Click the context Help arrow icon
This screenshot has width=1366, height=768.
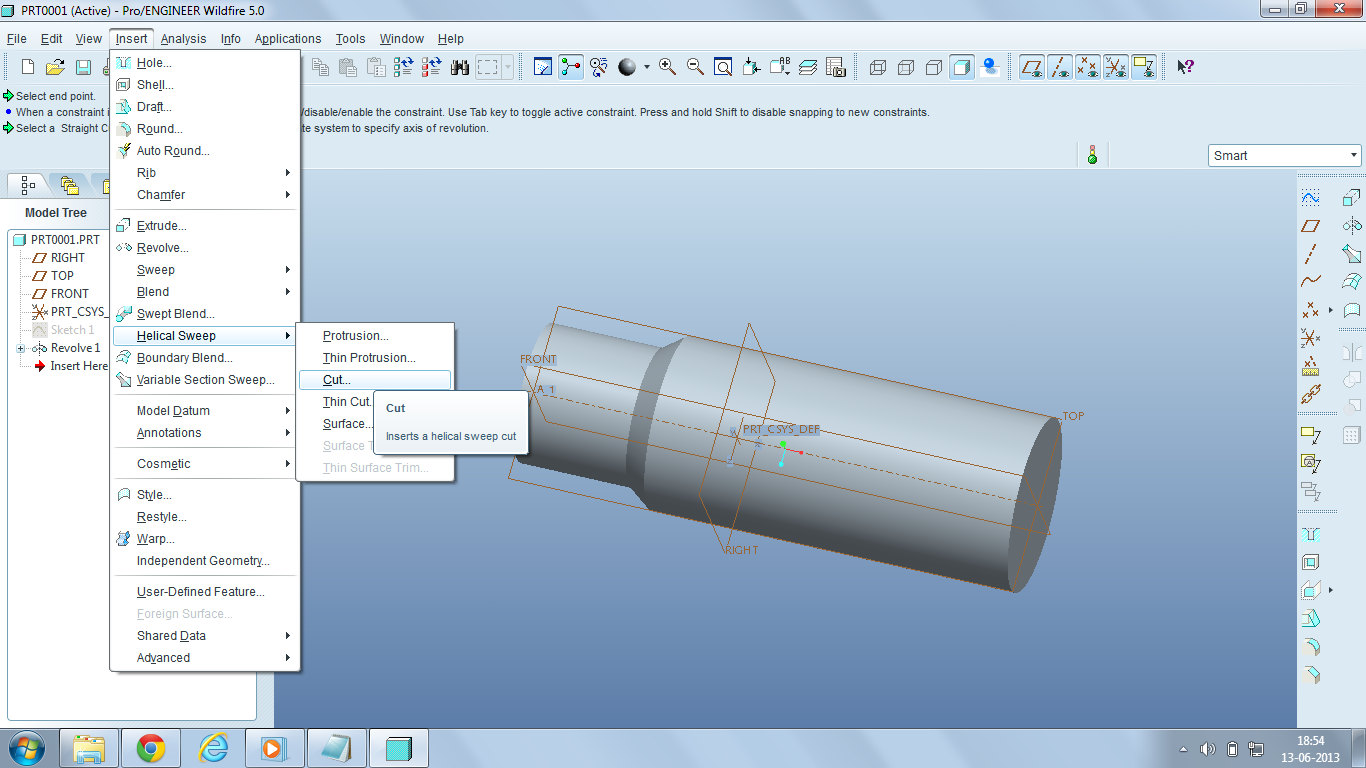[x=1185, y=67]
